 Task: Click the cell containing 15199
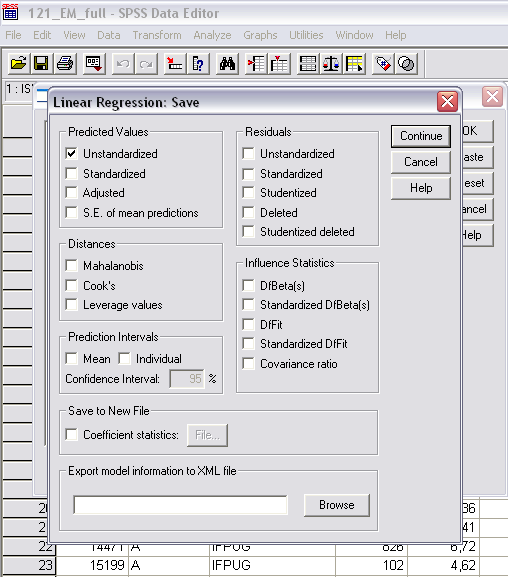tap(92, 565)
